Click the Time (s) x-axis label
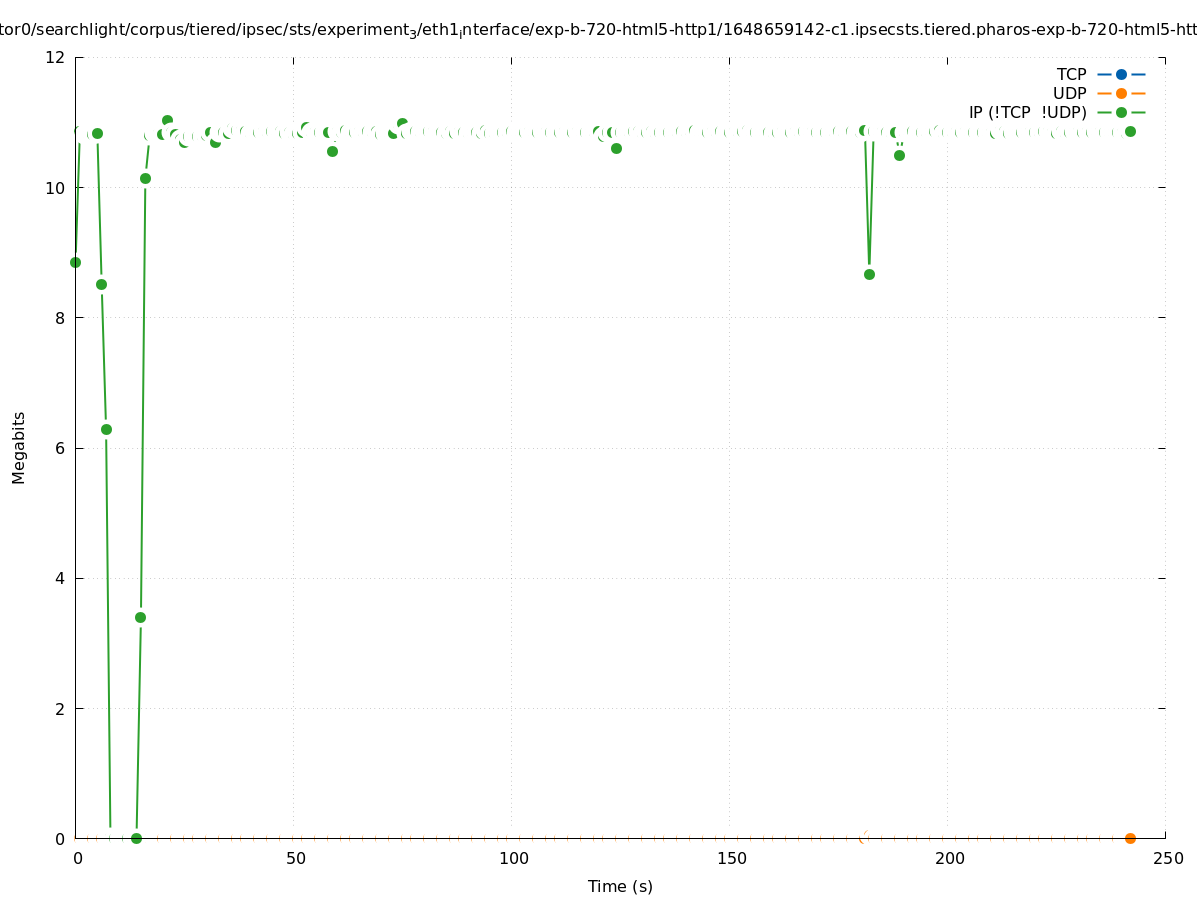This screenshot has height=900, width=1197. pos(620,886)
